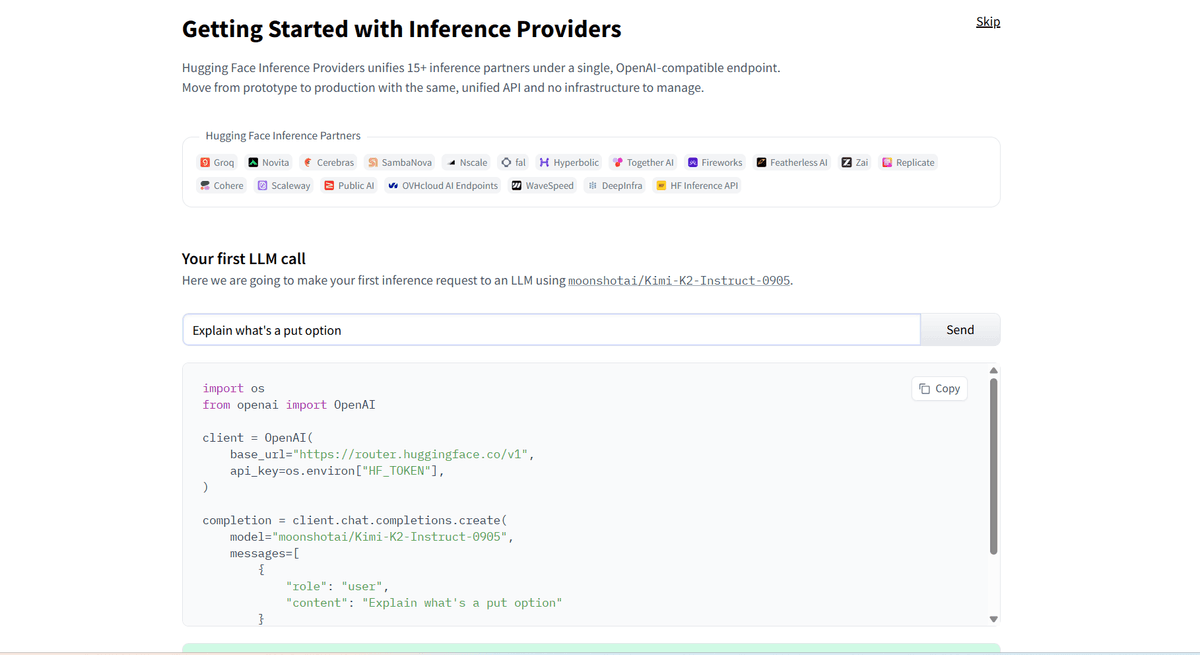Click the Hyperbolic provider icon
1200x655 pixels.
pyautogui.click(x=544, y=162)
